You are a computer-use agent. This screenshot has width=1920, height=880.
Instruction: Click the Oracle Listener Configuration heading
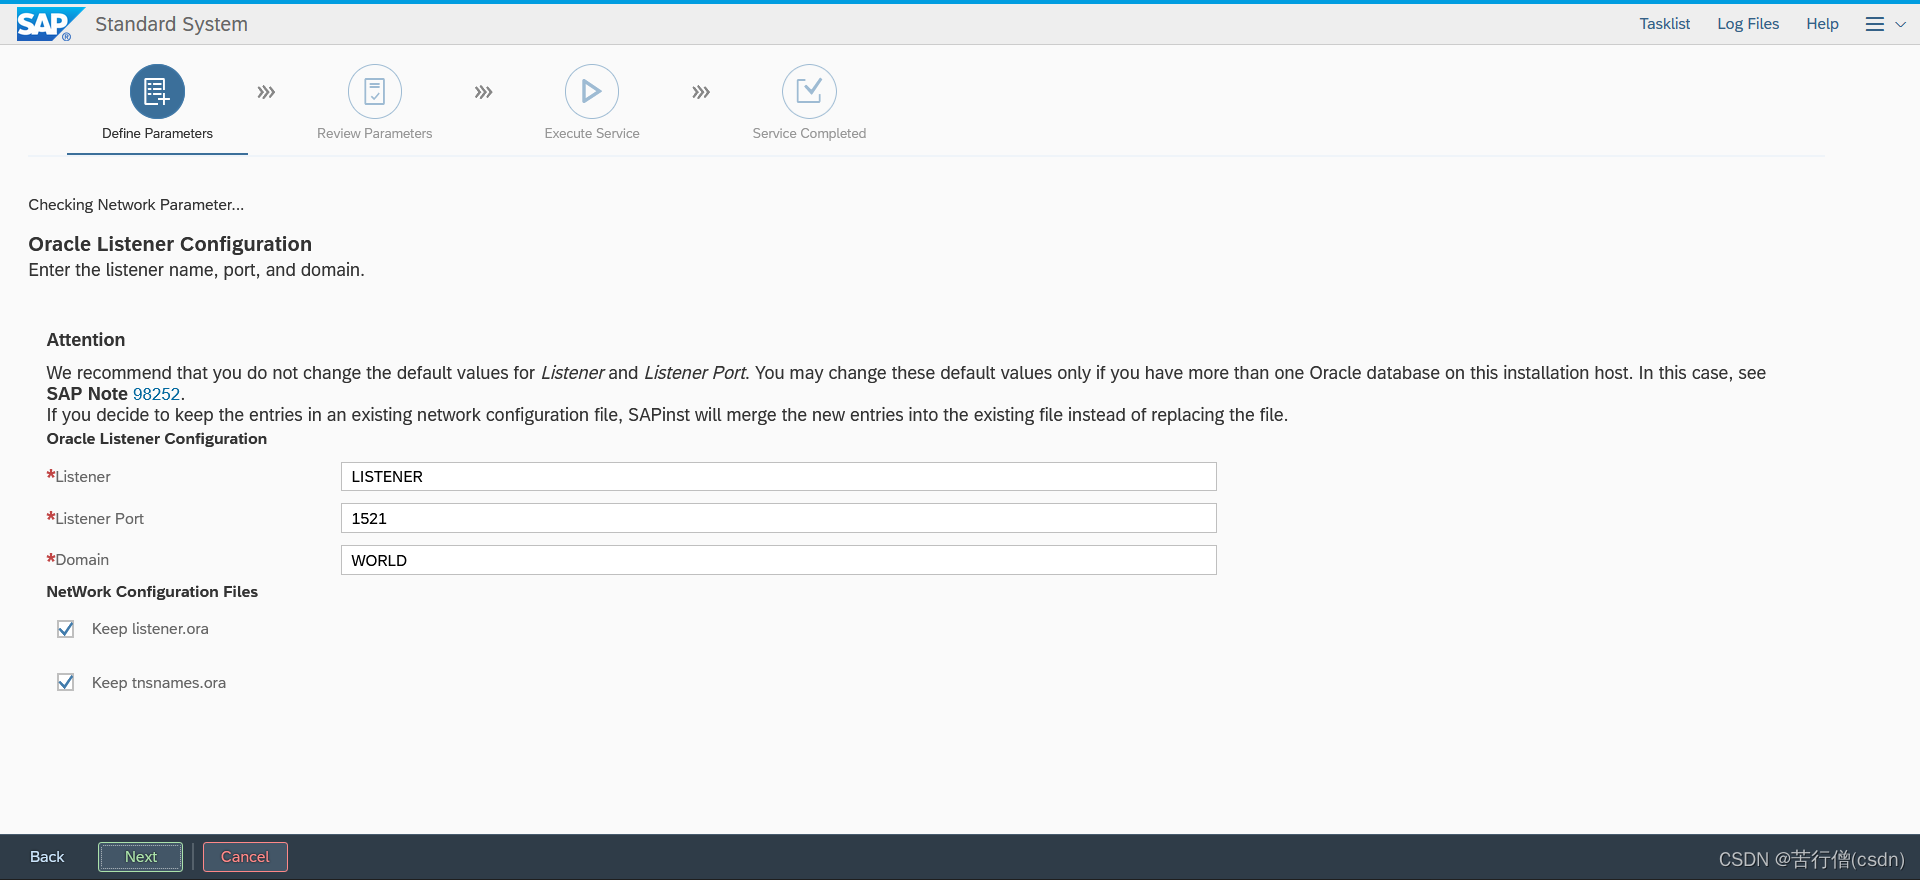tap(170, 244)
